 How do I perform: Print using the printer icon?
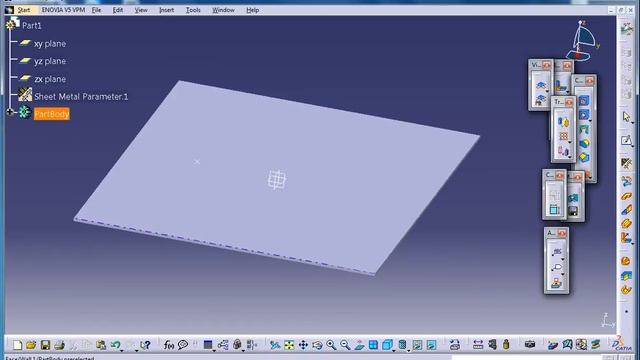tap(59, 345)
